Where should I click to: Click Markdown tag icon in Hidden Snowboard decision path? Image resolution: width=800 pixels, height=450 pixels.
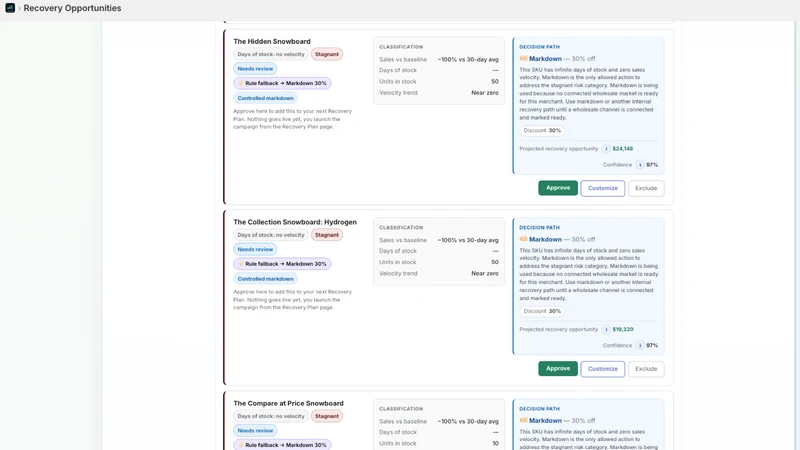(x=523, y=59)
